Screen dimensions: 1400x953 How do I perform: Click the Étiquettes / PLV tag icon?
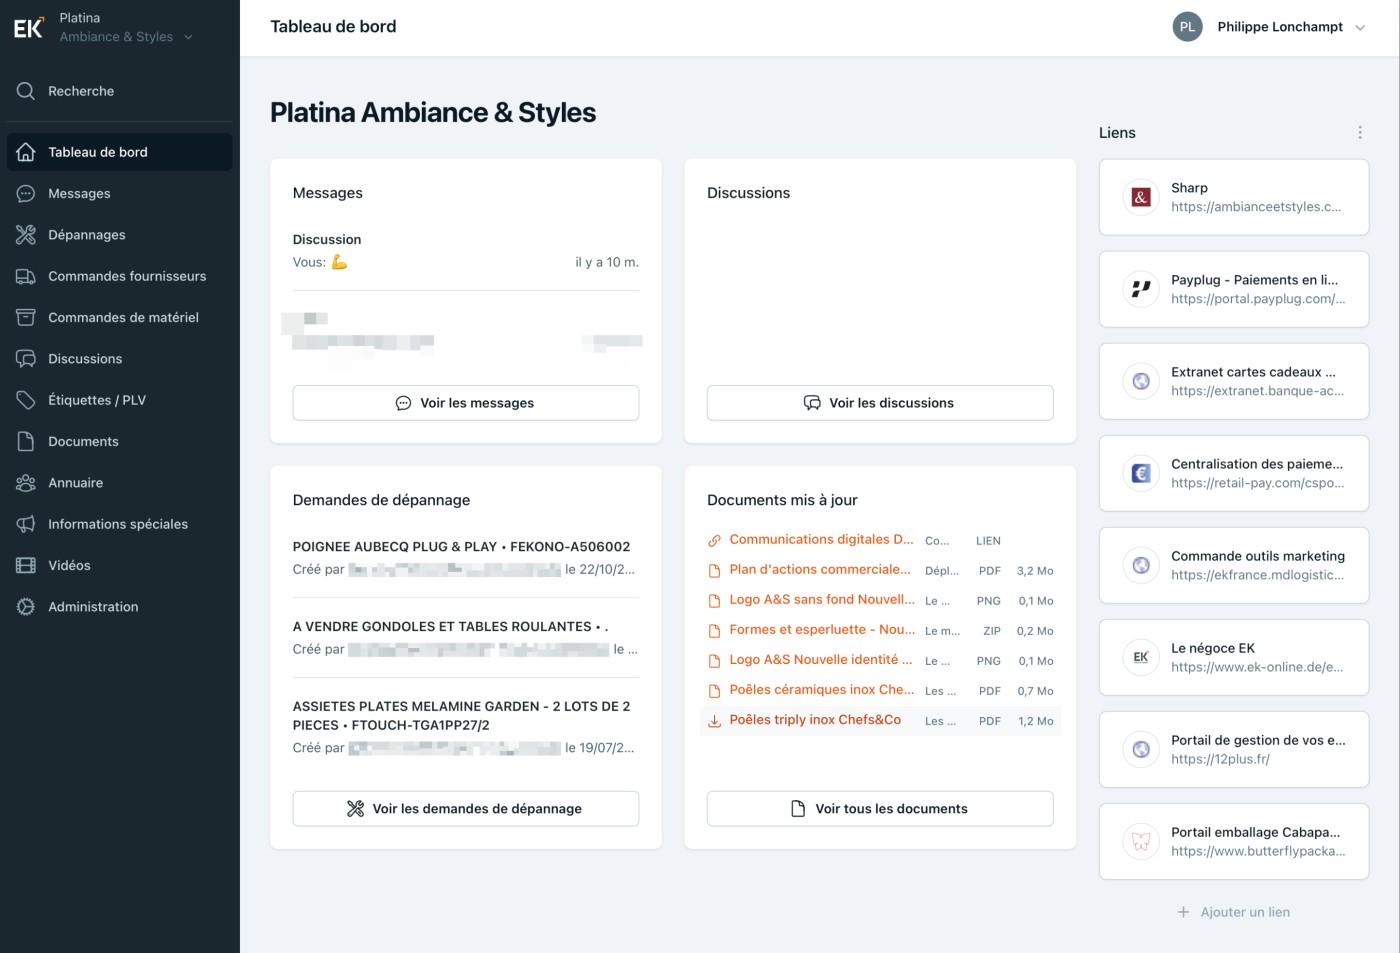(26, 400)
